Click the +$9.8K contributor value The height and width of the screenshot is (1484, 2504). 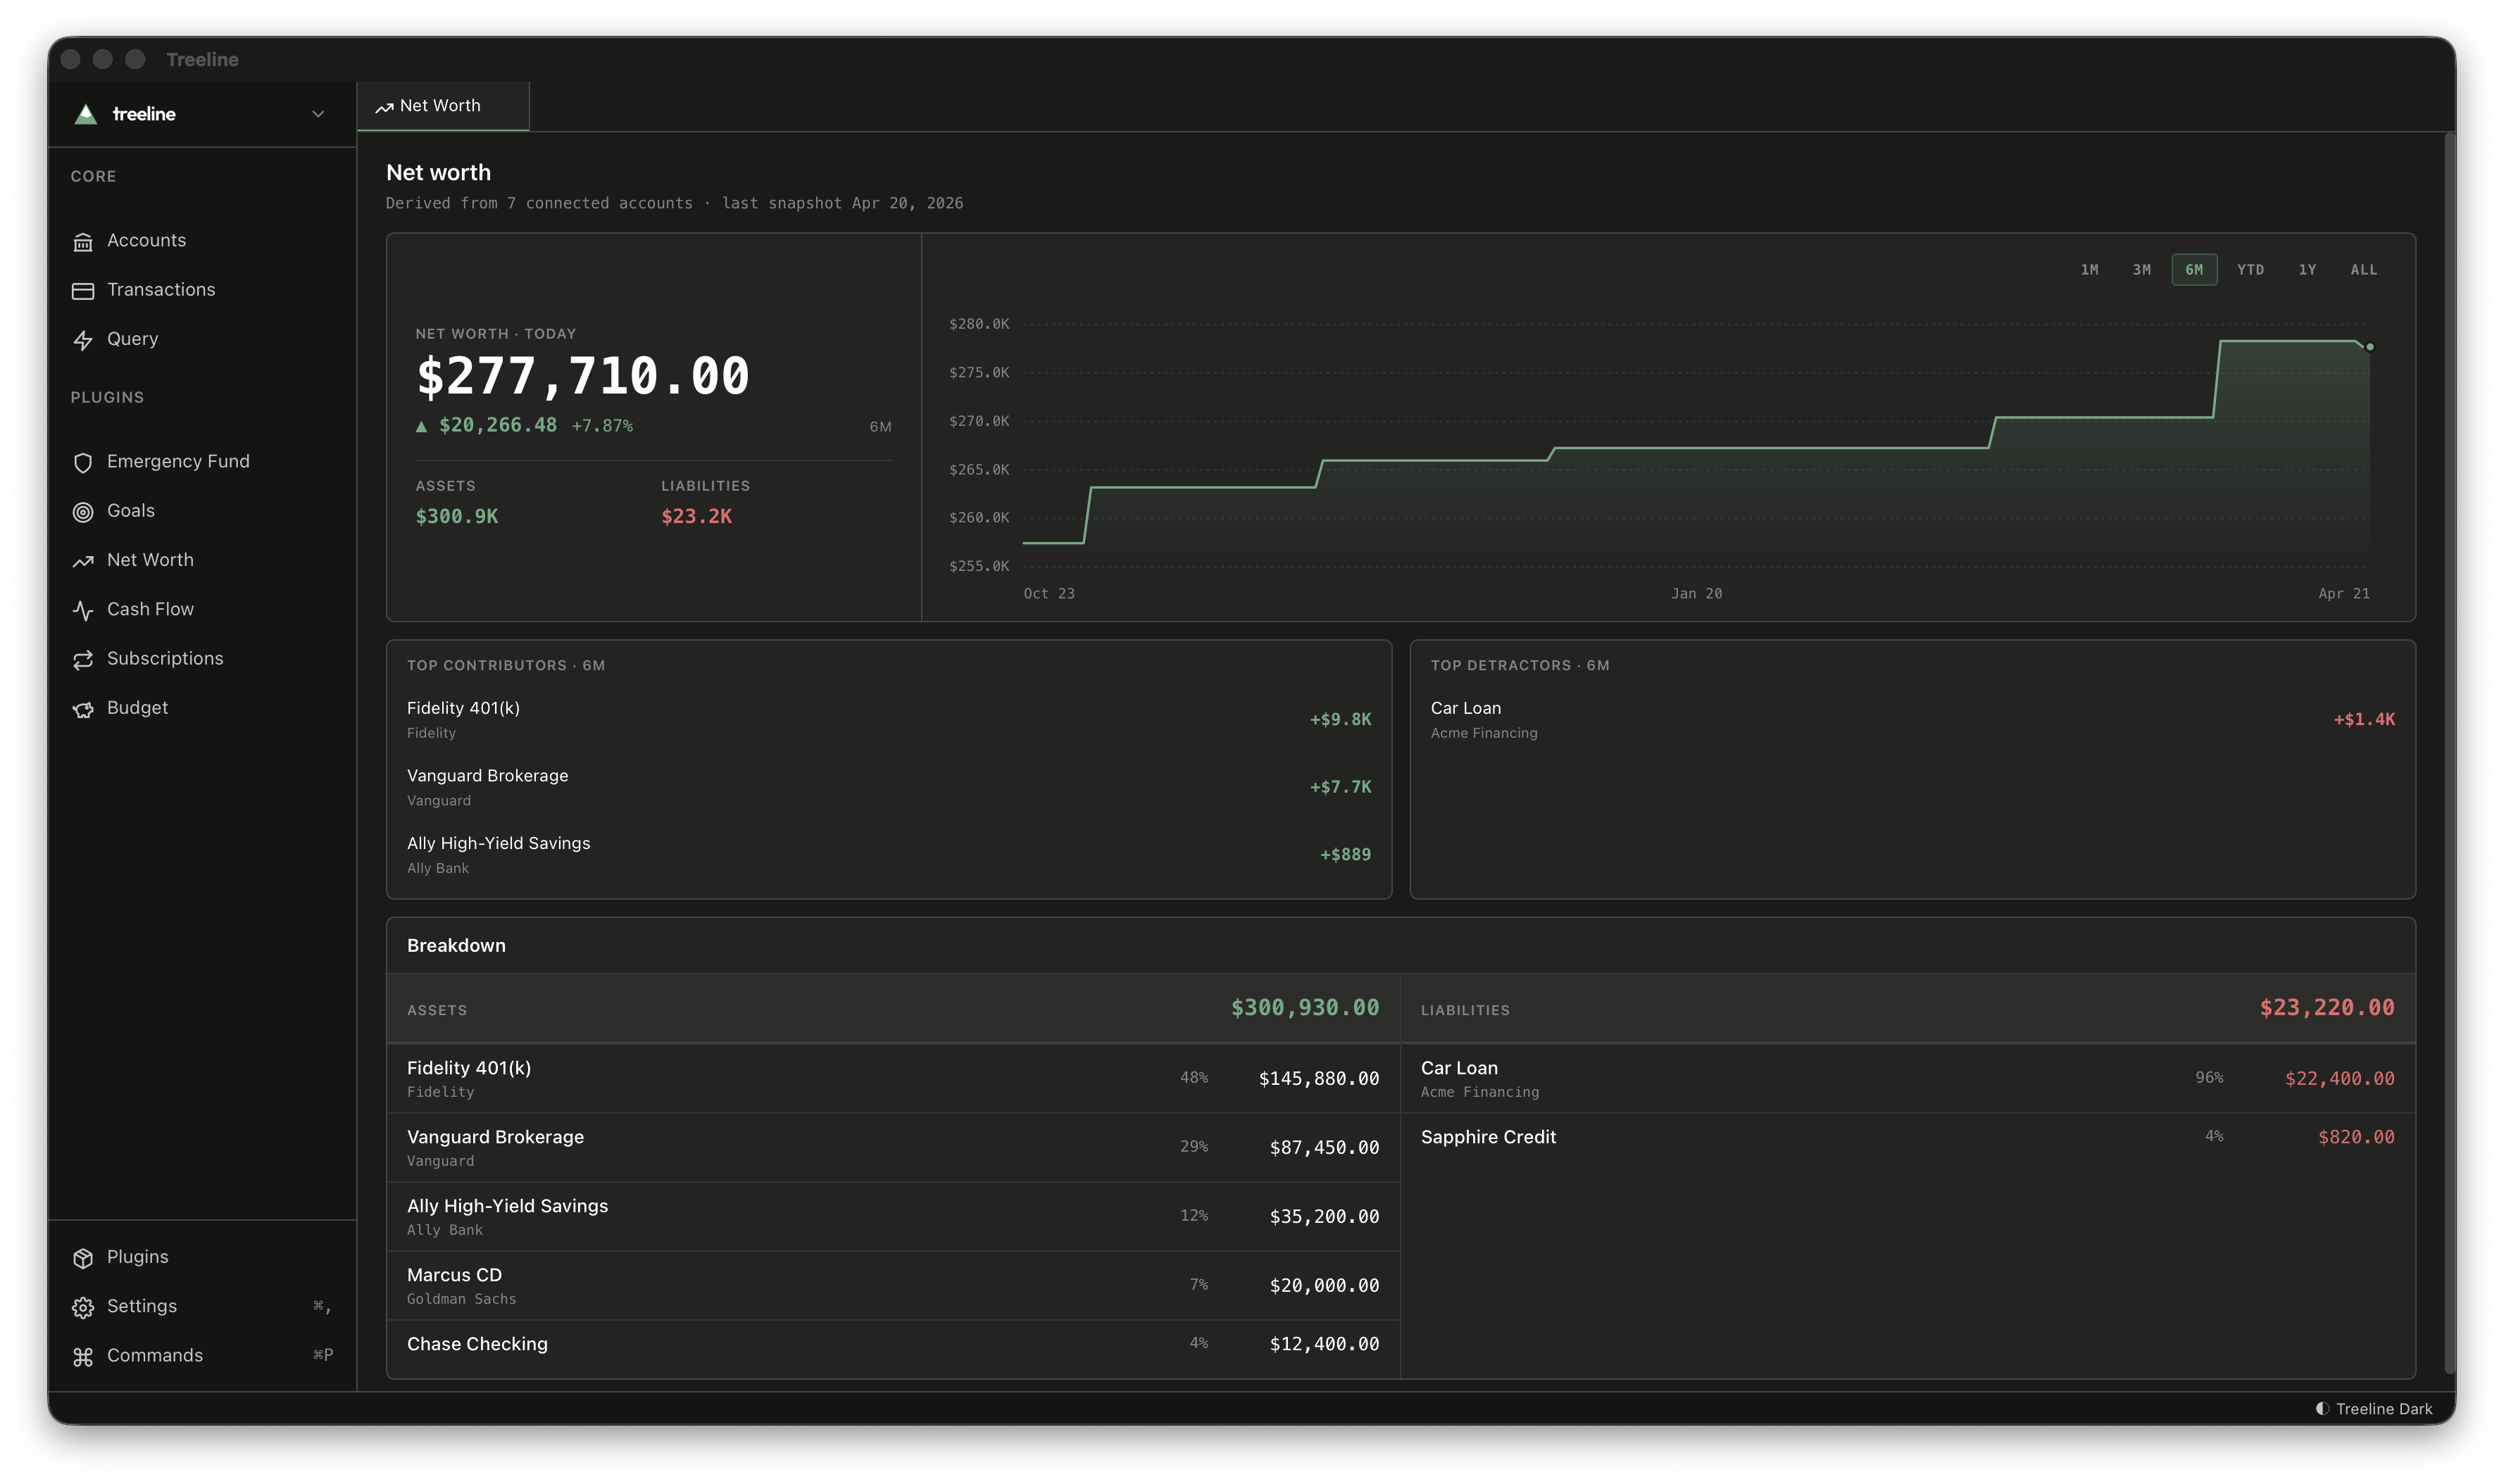1341,720
